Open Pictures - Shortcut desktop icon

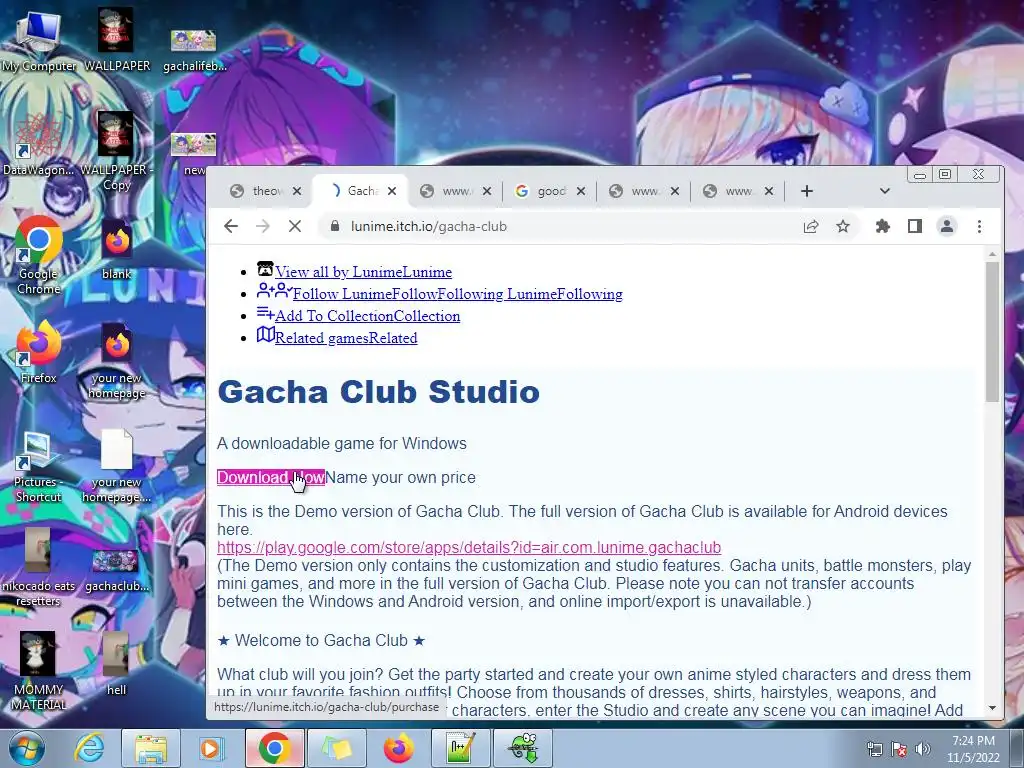pos(38,467)
